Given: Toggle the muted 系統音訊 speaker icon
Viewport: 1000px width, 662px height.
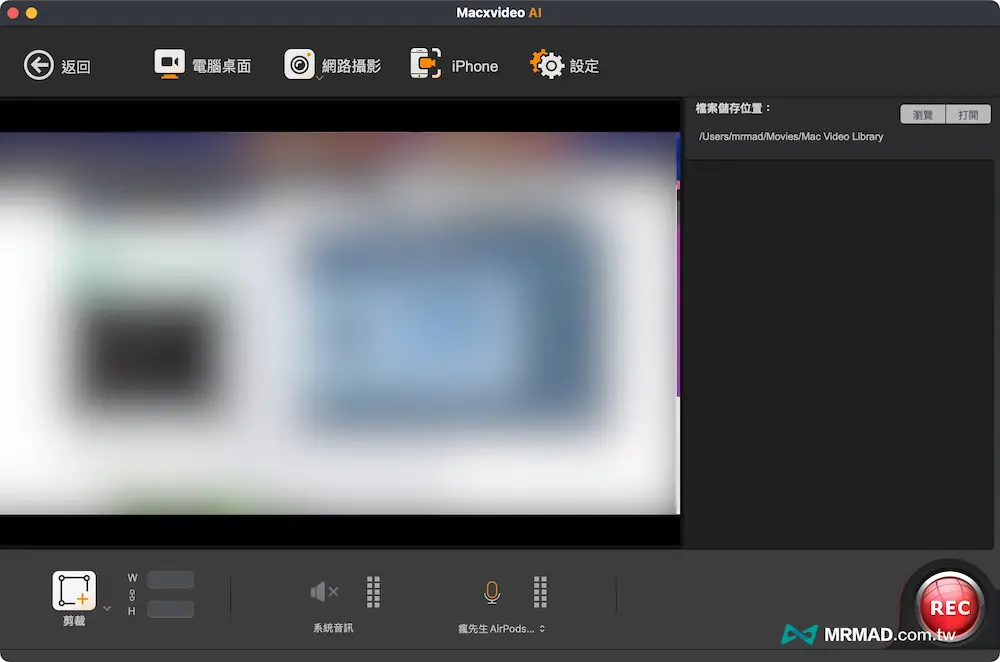Looking at the screenshot, I should tap(324, 592).
